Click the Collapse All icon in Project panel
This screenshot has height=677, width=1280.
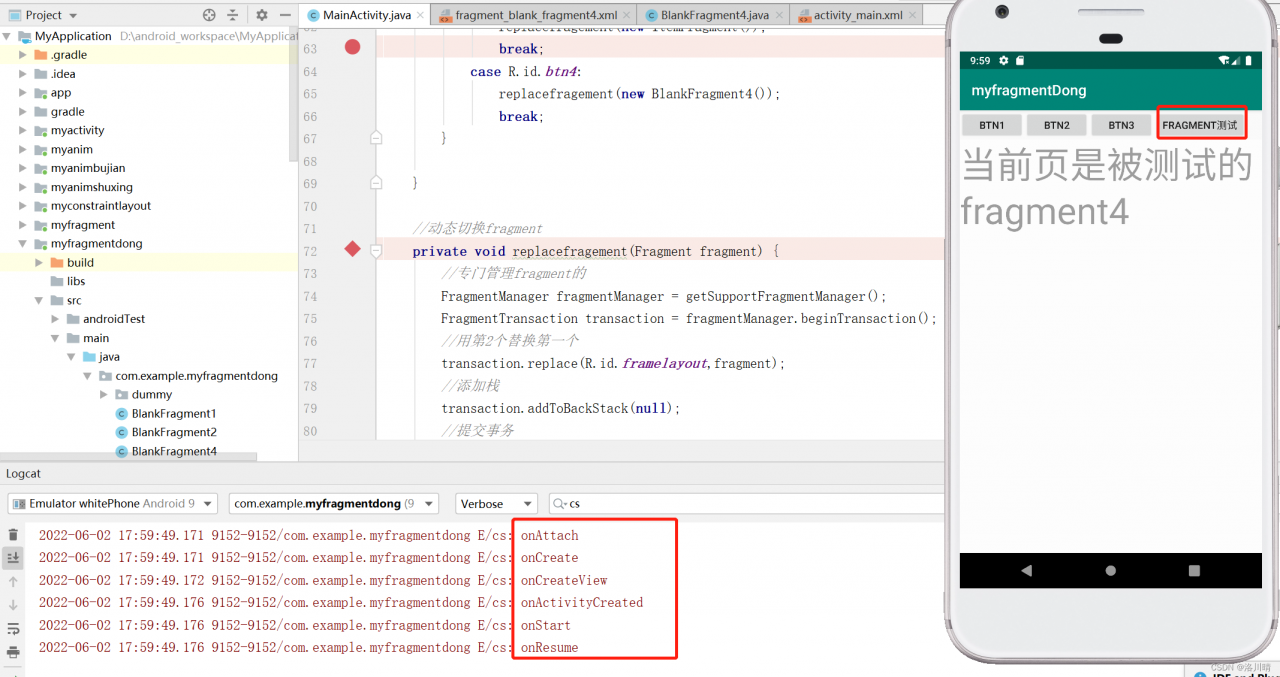tap(233, 15)
